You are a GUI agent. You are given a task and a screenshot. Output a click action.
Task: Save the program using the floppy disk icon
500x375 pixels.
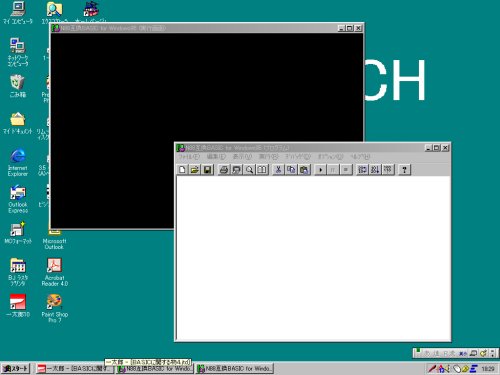click(x=207, y=170)
